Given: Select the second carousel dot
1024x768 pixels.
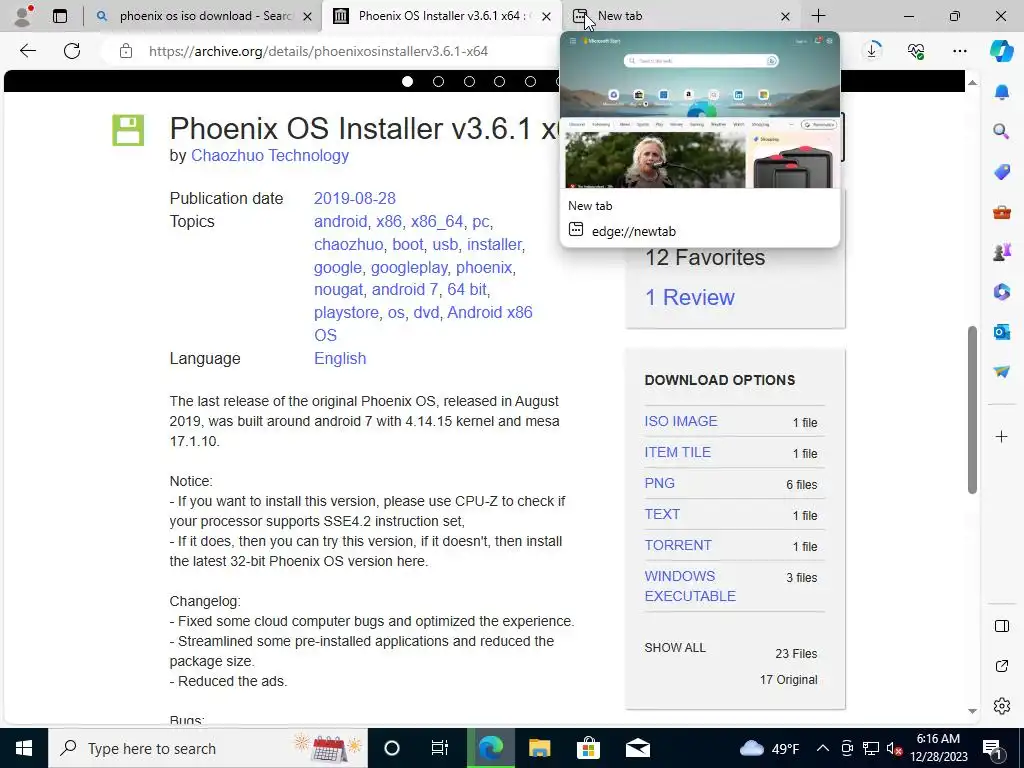Looking at the screenshot, I should pyautogui.click(x=438, y=82).
